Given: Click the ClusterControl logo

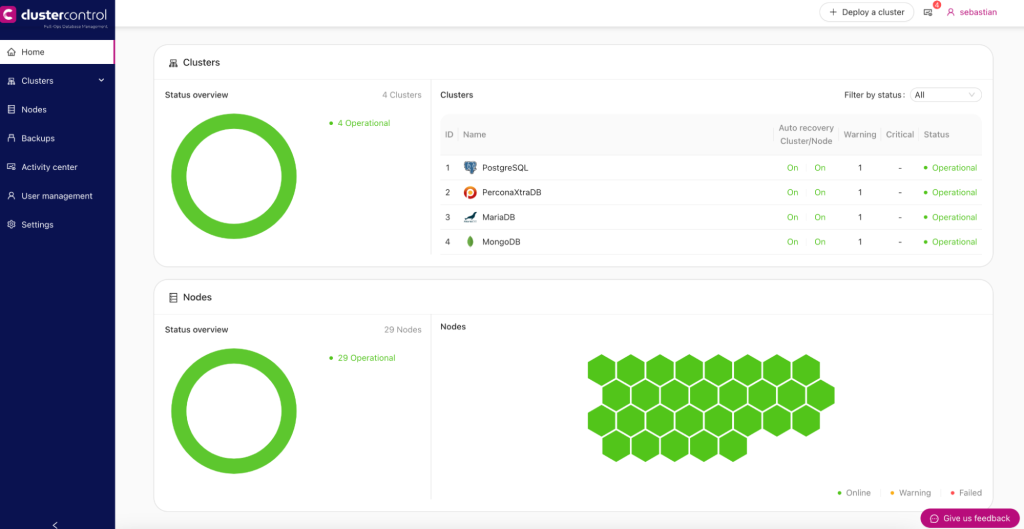Looking at the screenshot, I should 56,16.
